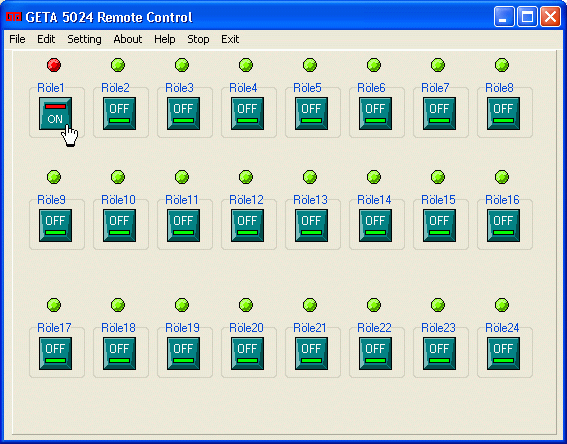Switch on the Röle2 relay
This screenshot has height=444, width=567.
pyautogui.click(x=119, y=114)
